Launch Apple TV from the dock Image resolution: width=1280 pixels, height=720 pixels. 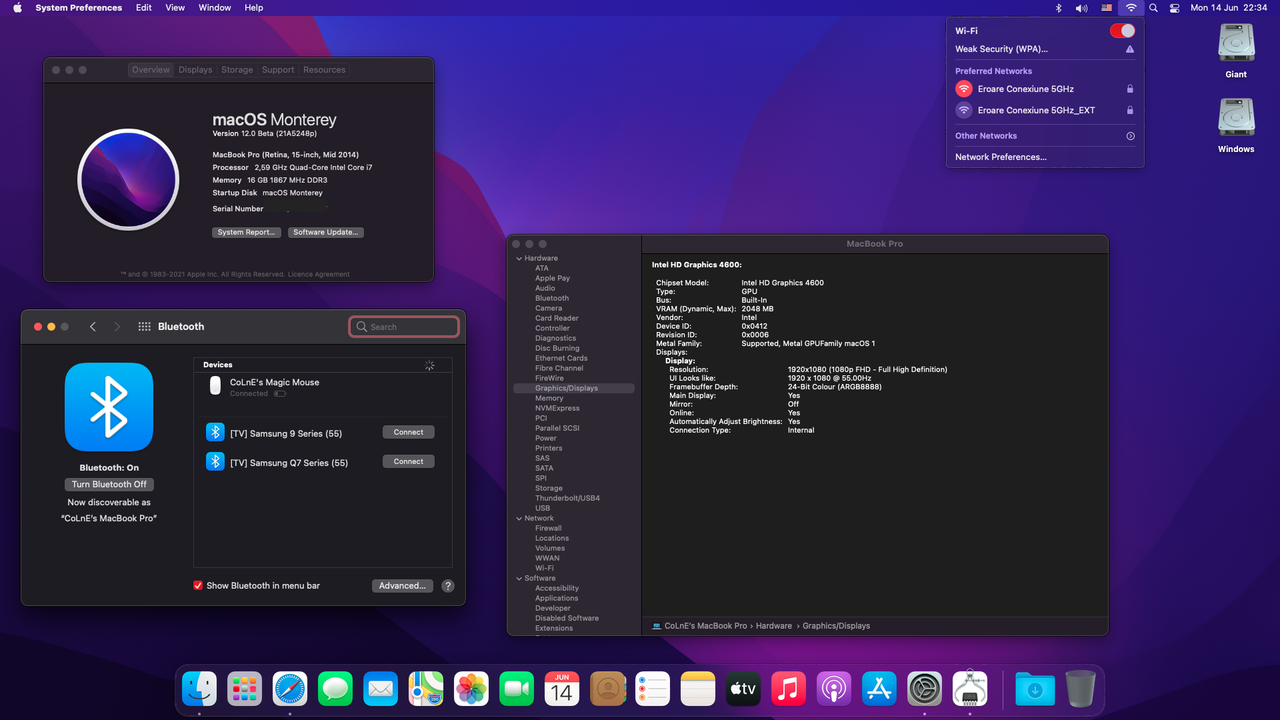743,688
